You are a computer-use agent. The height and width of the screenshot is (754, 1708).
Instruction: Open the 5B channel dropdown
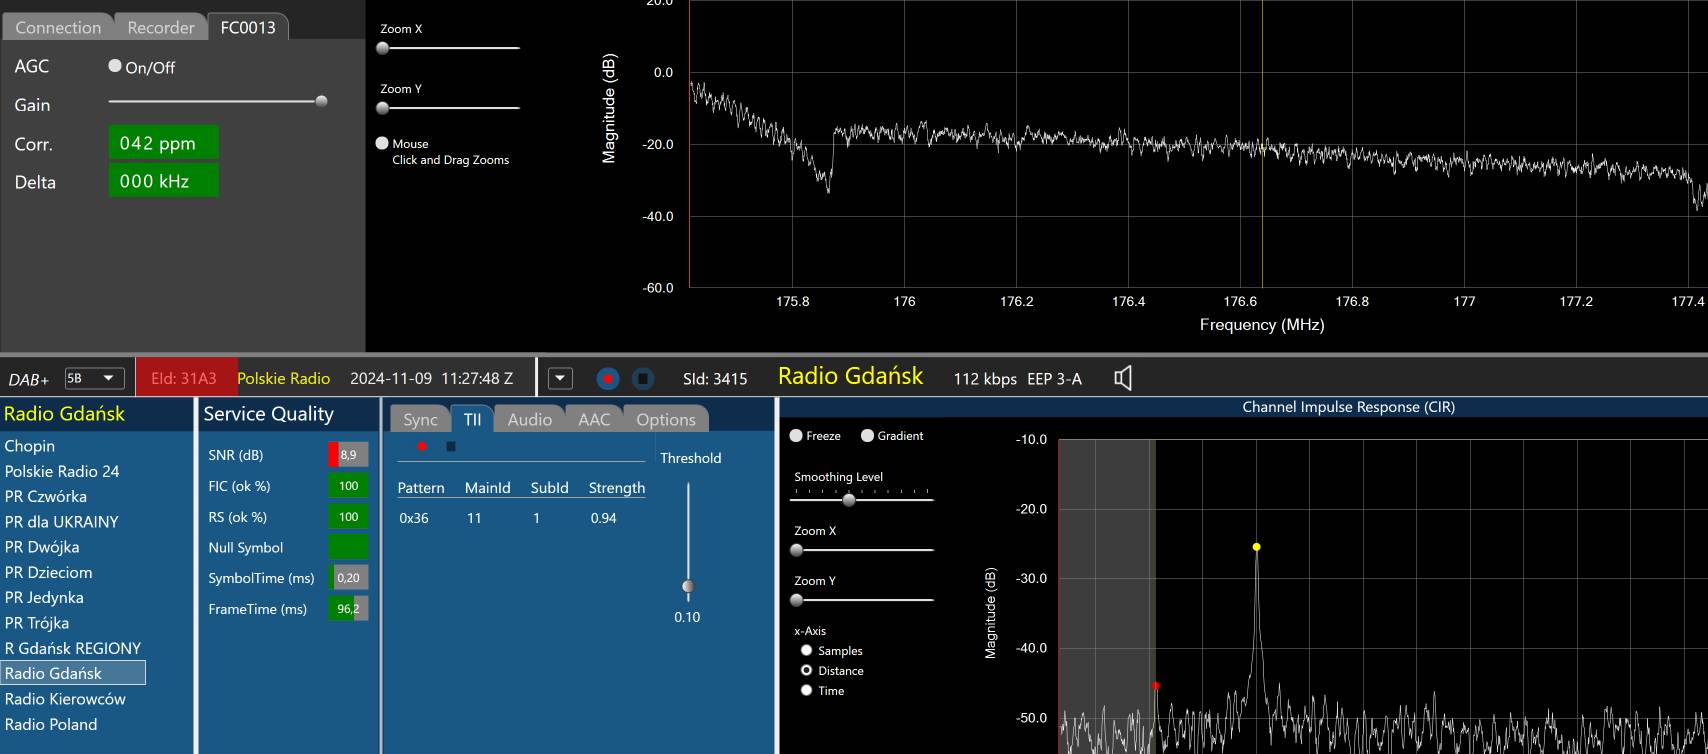point(94,379)
